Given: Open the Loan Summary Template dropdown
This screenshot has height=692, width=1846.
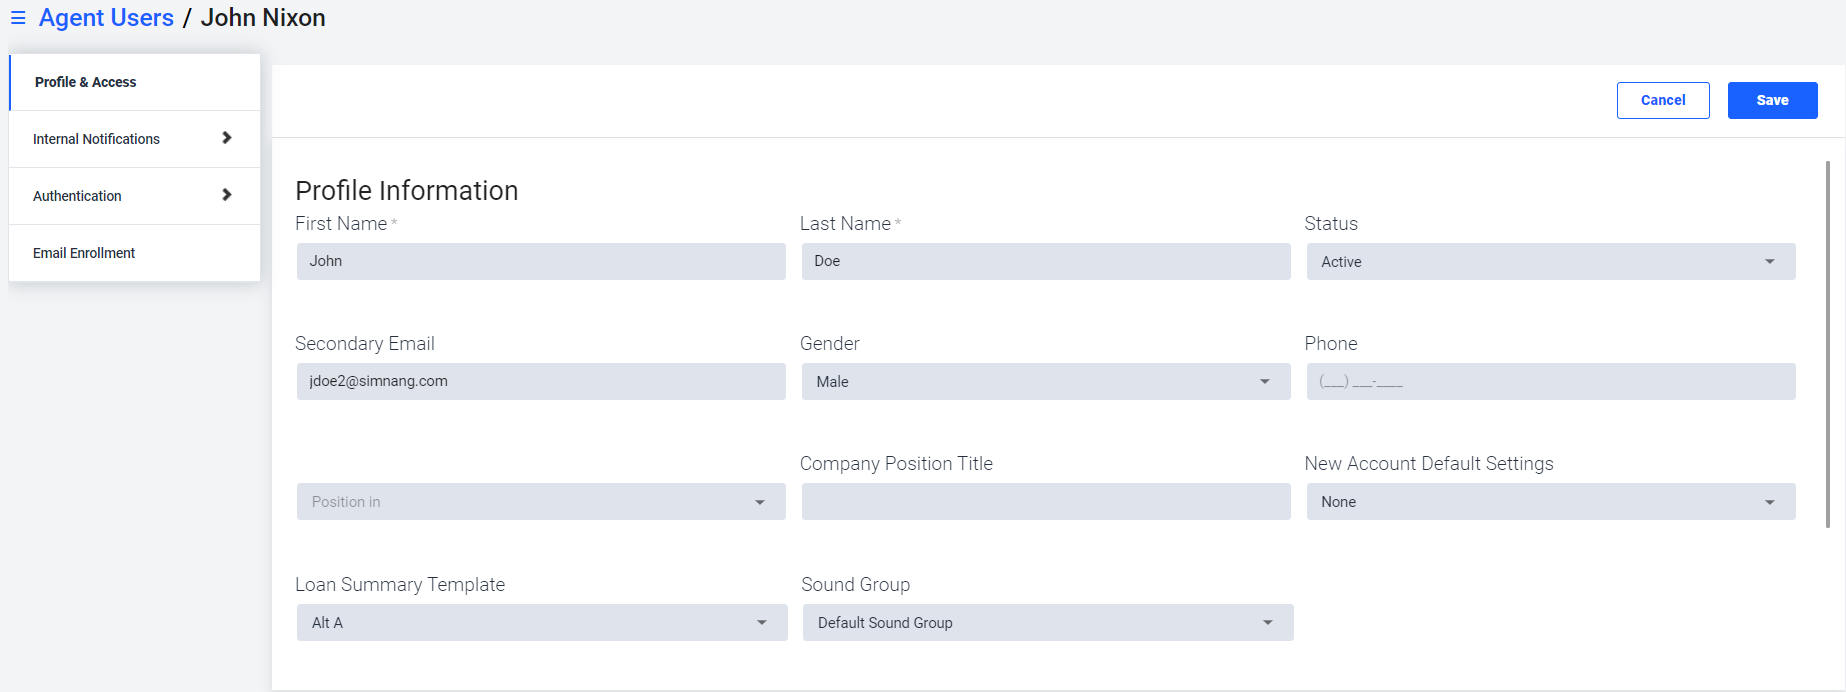Looking at the screenshot, I should tap(542, 622).
